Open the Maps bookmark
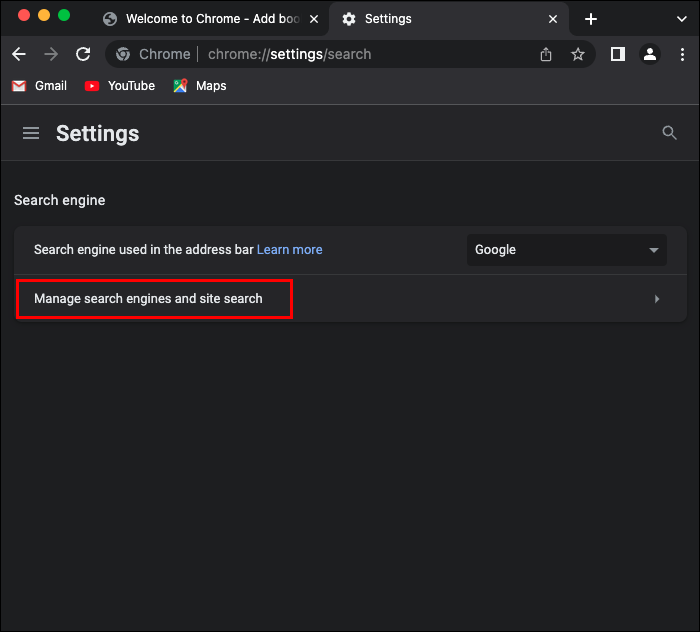This screenshot has width=700, height=632. coord(199,86)
